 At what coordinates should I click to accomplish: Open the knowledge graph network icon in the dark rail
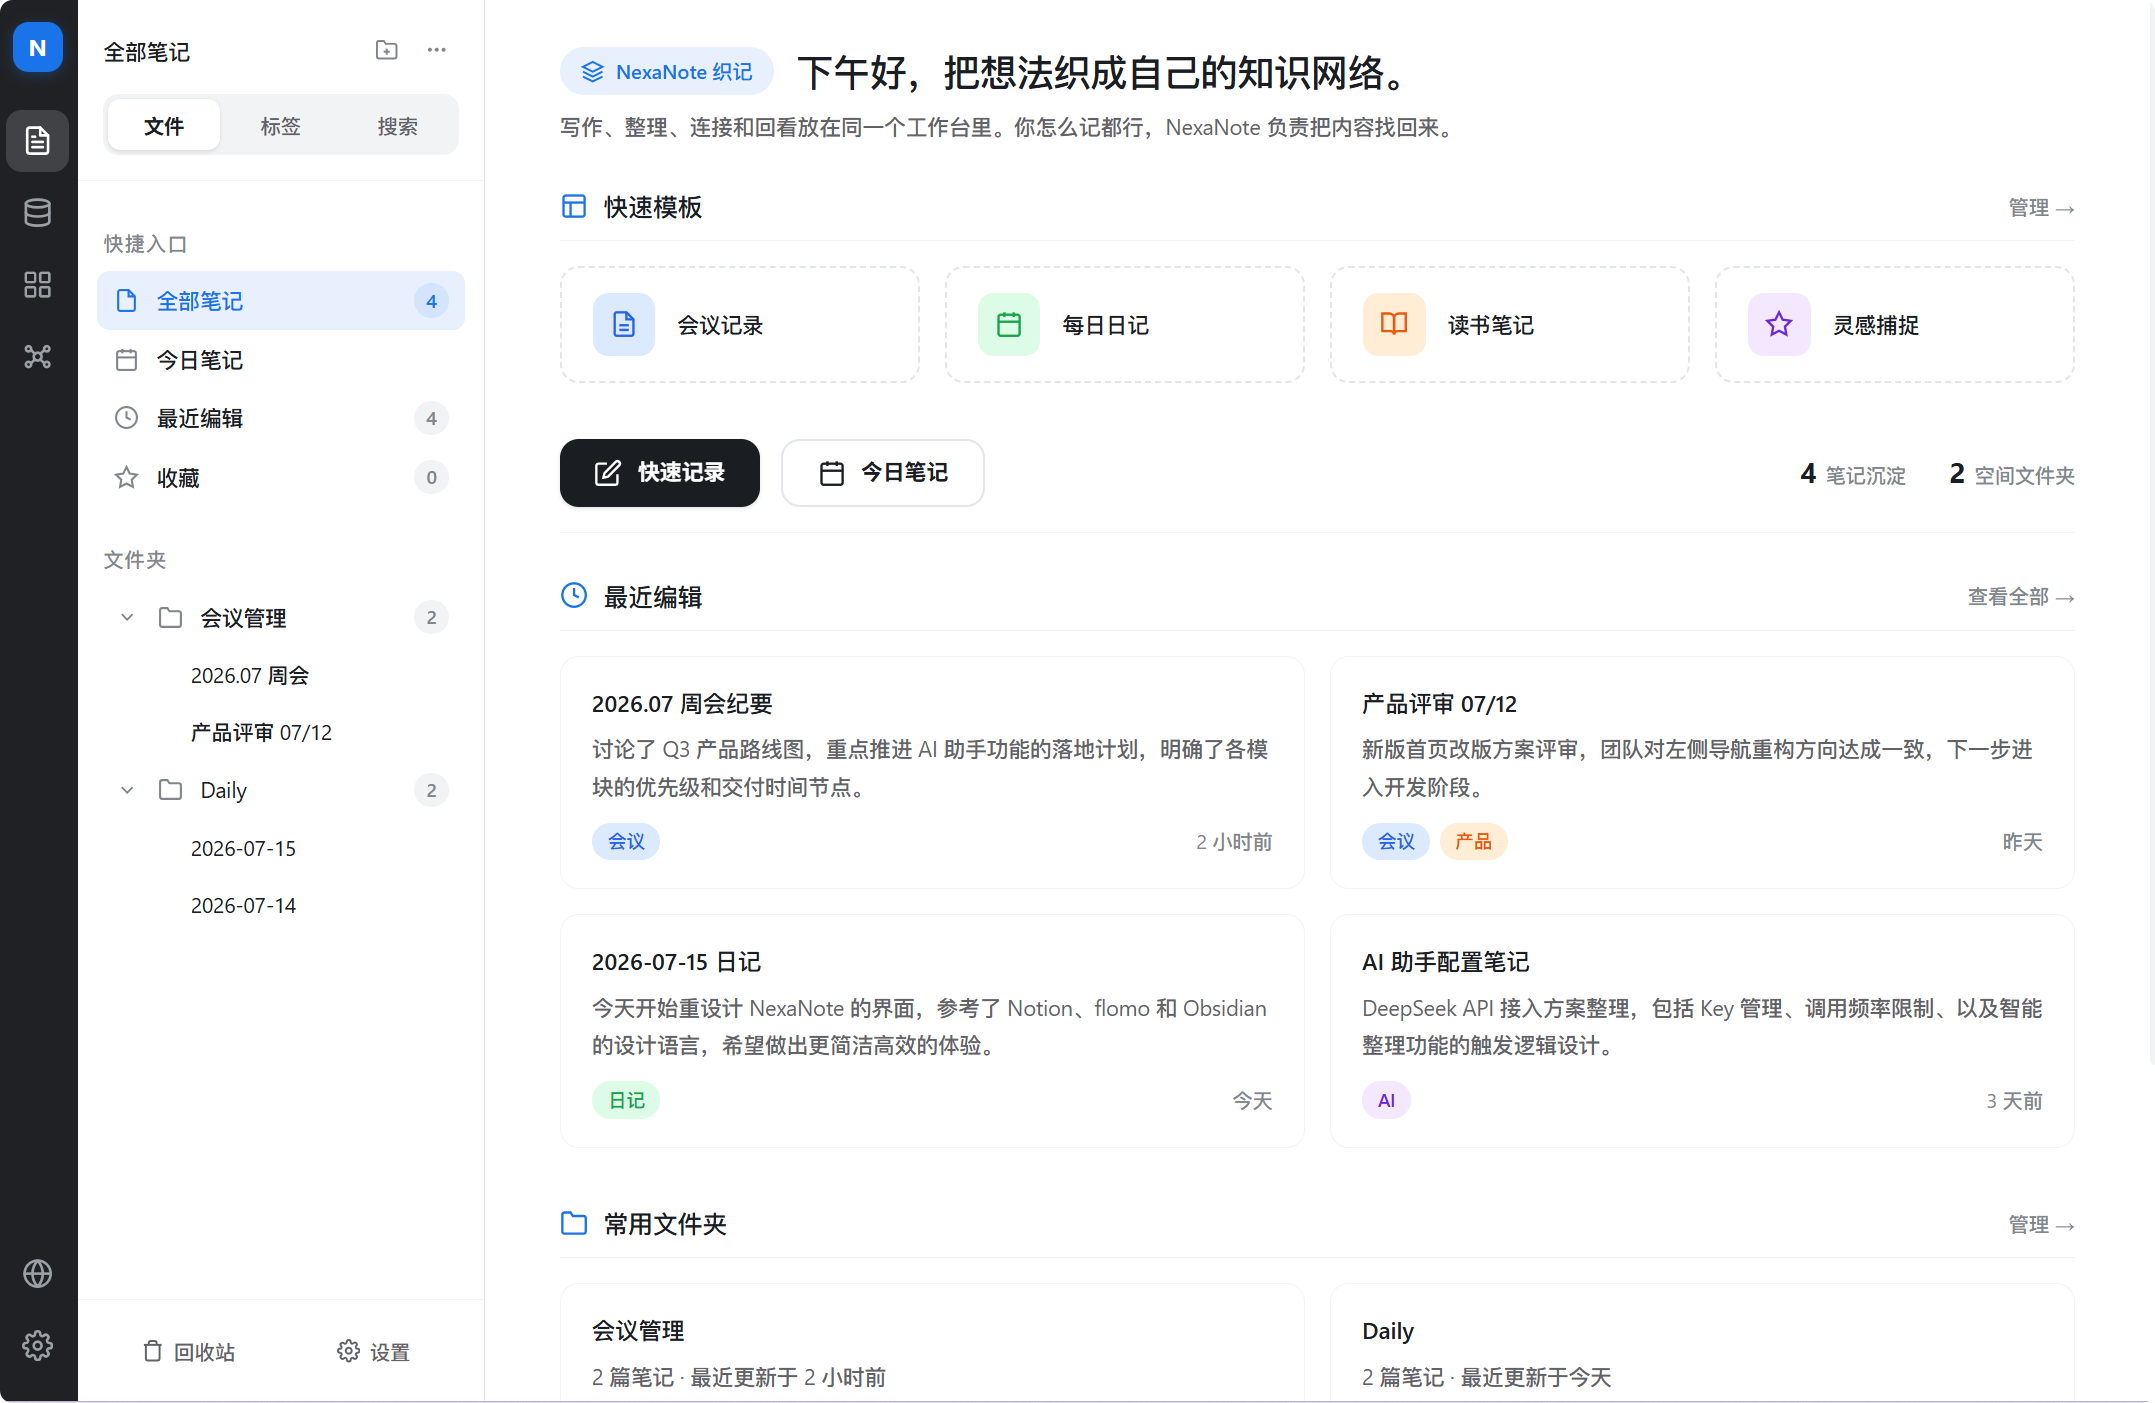click(38, 356)
